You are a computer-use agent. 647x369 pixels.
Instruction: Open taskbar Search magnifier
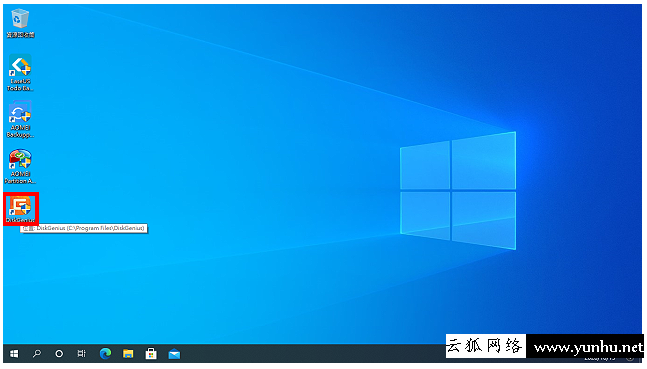[37, 354]
